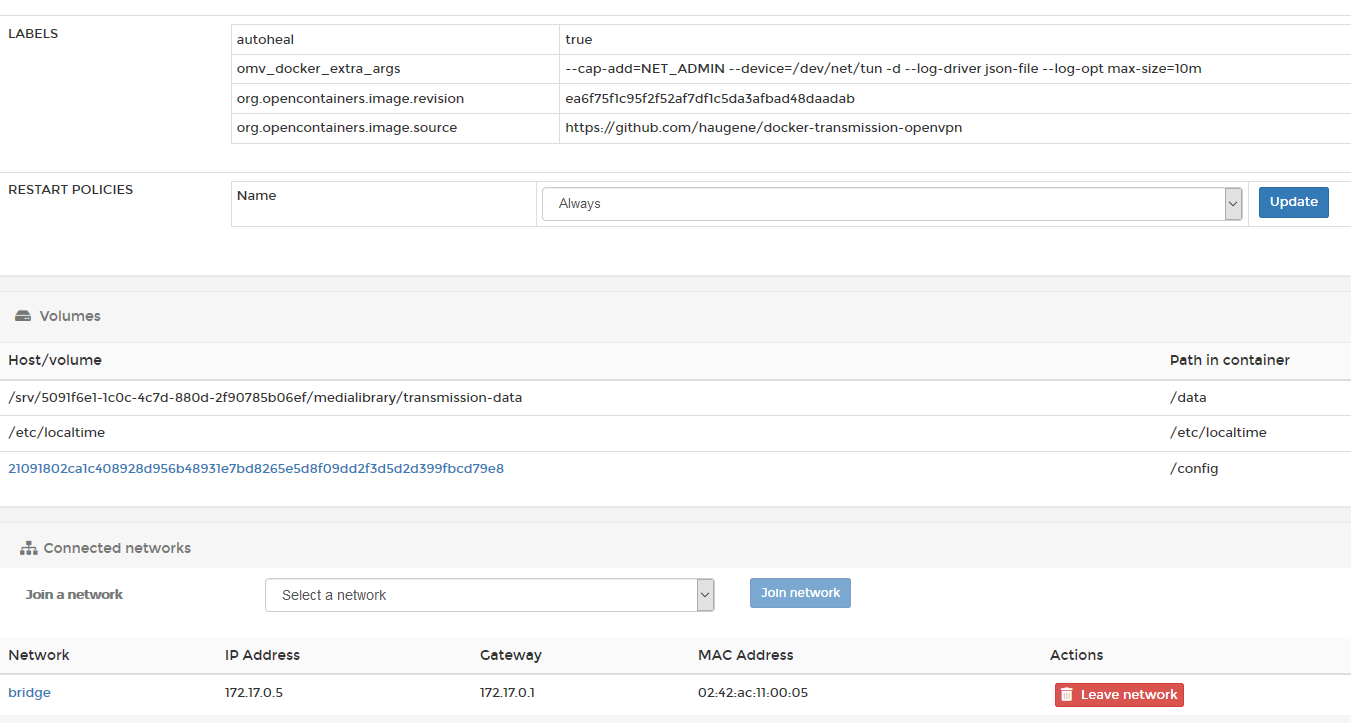The height and width of the screenshot is (723, 1351).
Task: Click the Leave network button
Action: (x=1119, y=694)
